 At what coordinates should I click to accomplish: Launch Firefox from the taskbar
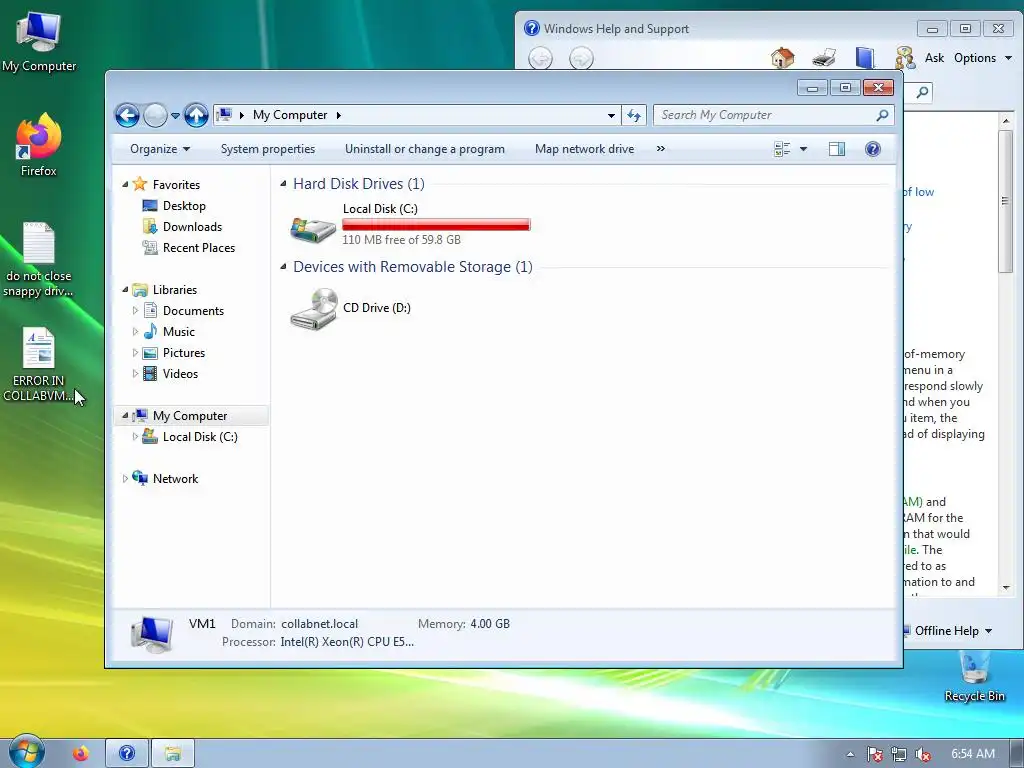coord(81,754)
